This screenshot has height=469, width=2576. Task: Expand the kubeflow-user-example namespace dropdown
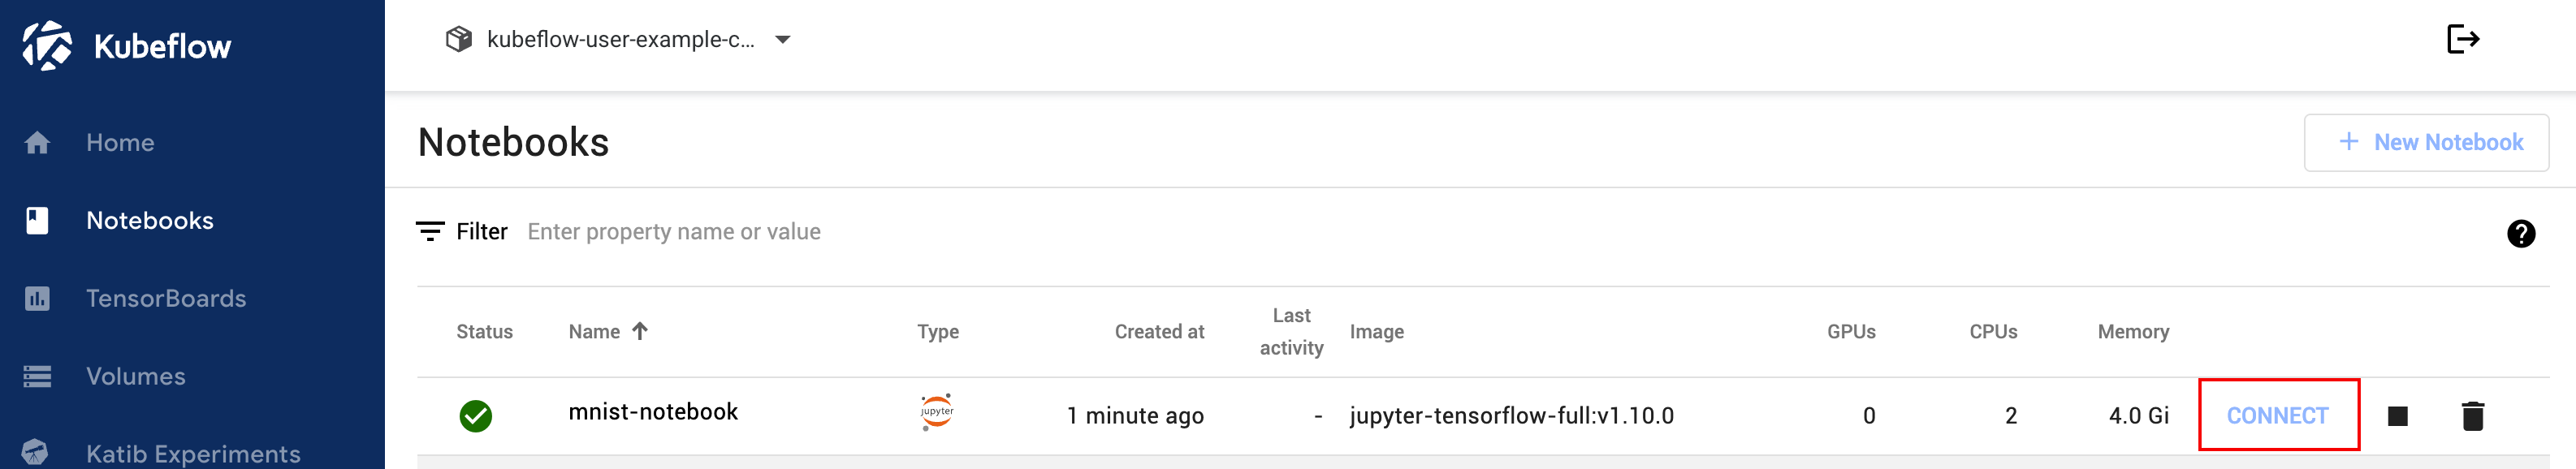(x=783, y=40)
